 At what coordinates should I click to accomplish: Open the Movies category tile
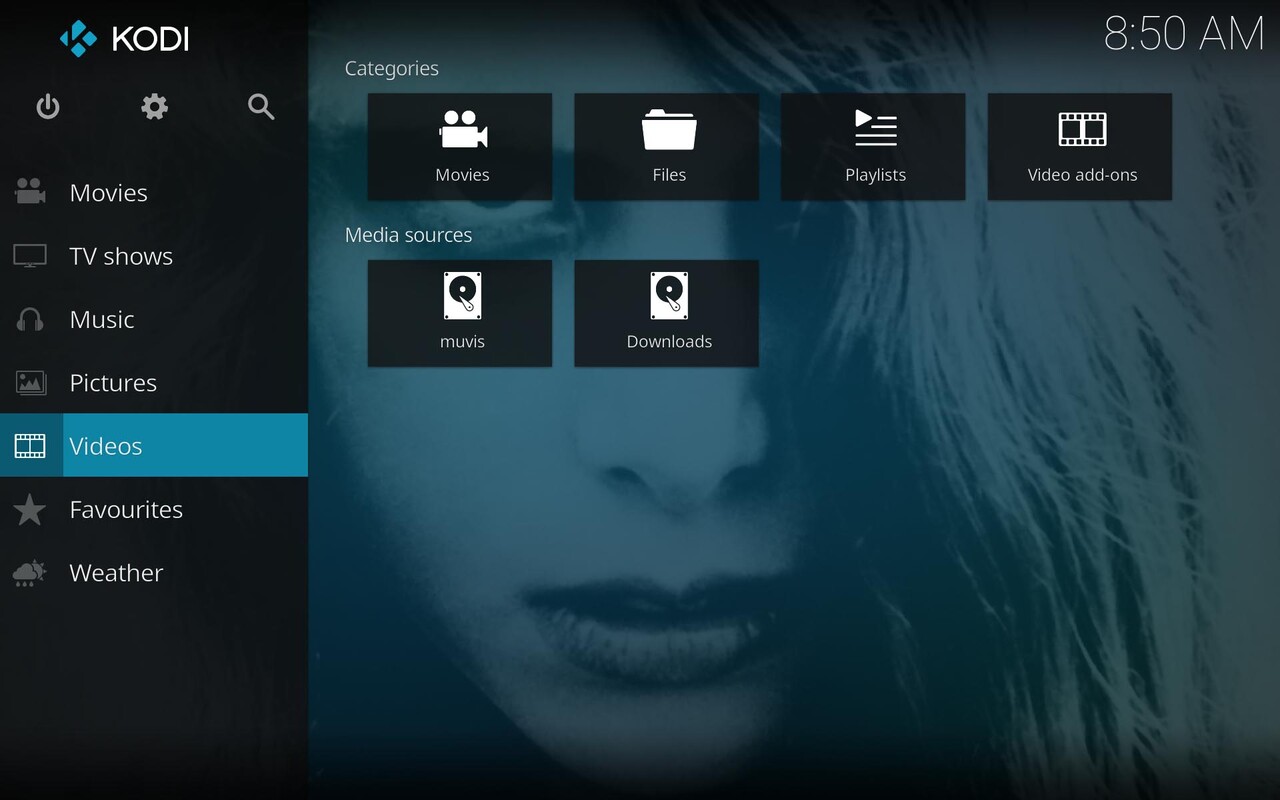pyautogui.click(x=460, y=147)
